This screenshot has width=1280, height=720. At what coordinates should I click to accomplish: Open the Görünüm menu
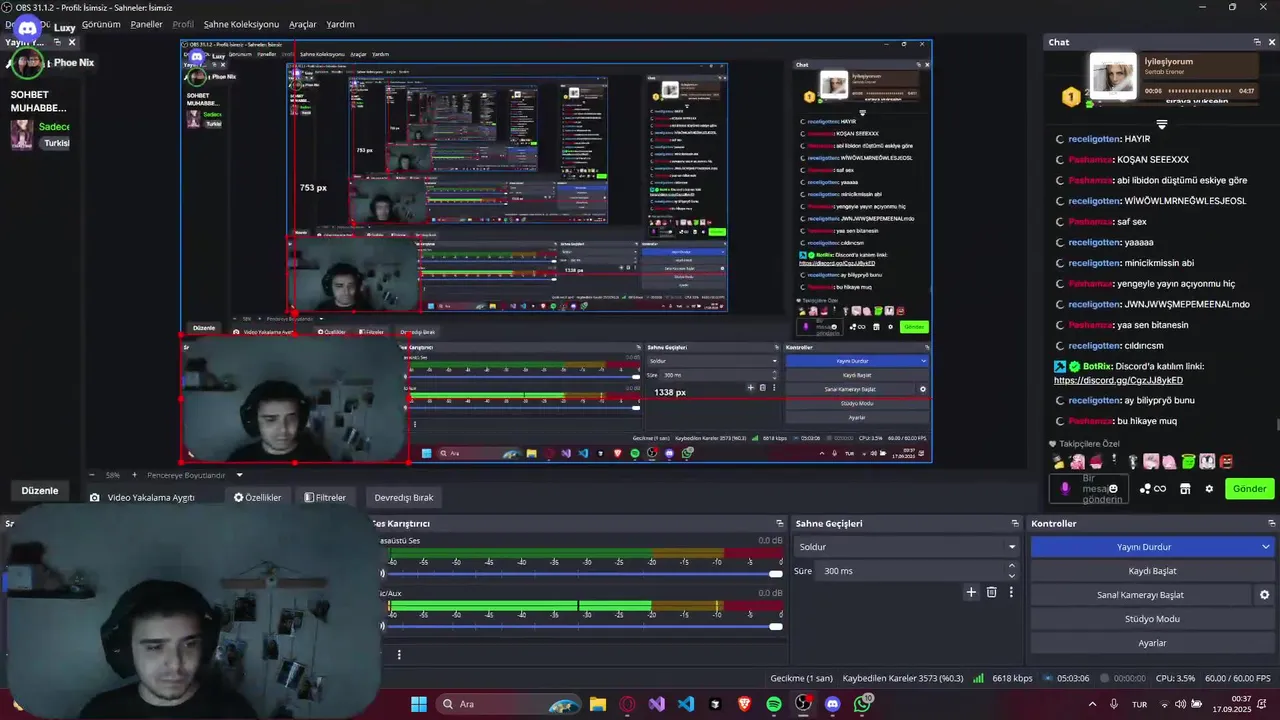tap(101, 24)
